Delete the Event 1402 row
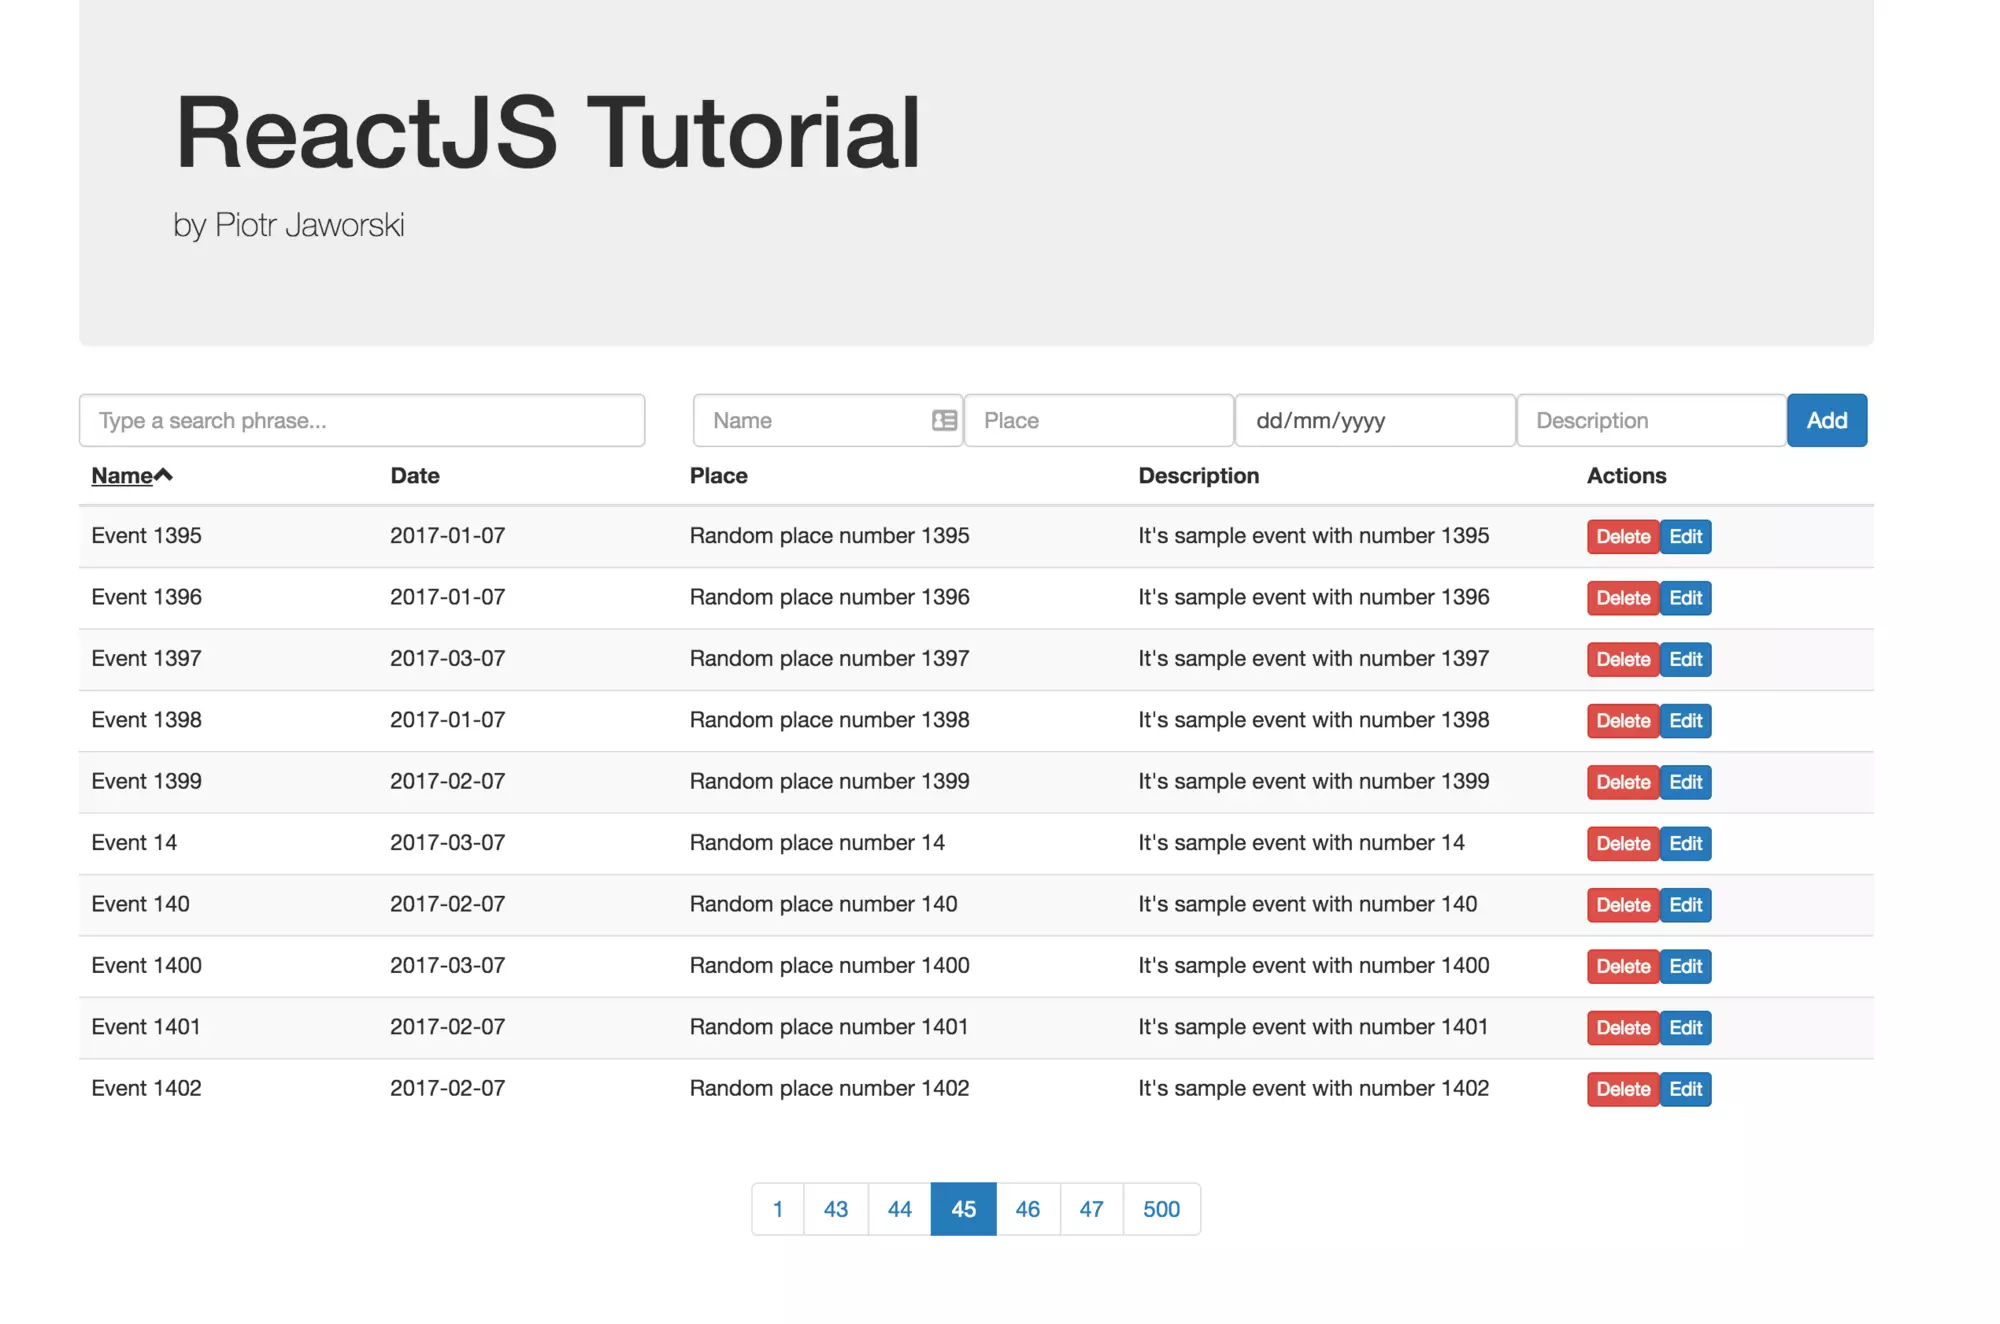This screenshot has height=1324, width=2000. point(1623,1089)
